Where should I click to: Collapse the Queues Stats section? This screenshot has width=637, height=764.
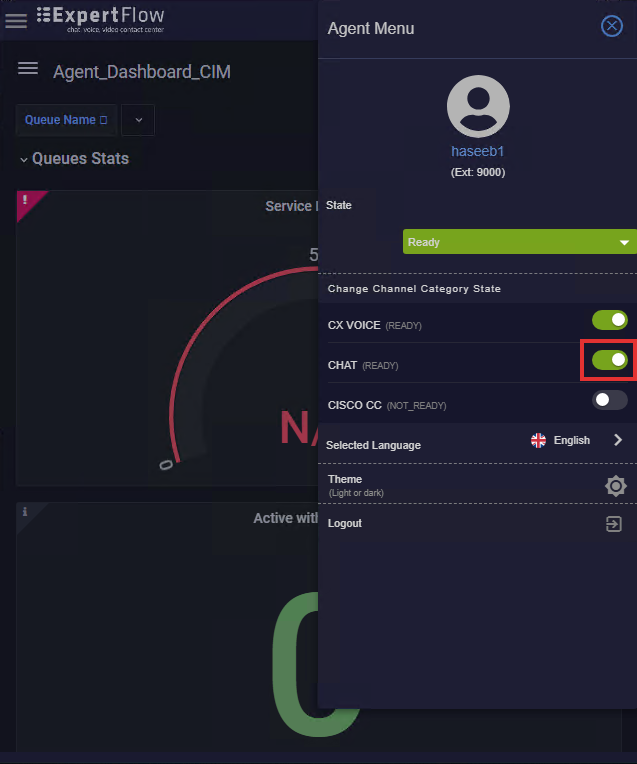(x=23, y=159)
